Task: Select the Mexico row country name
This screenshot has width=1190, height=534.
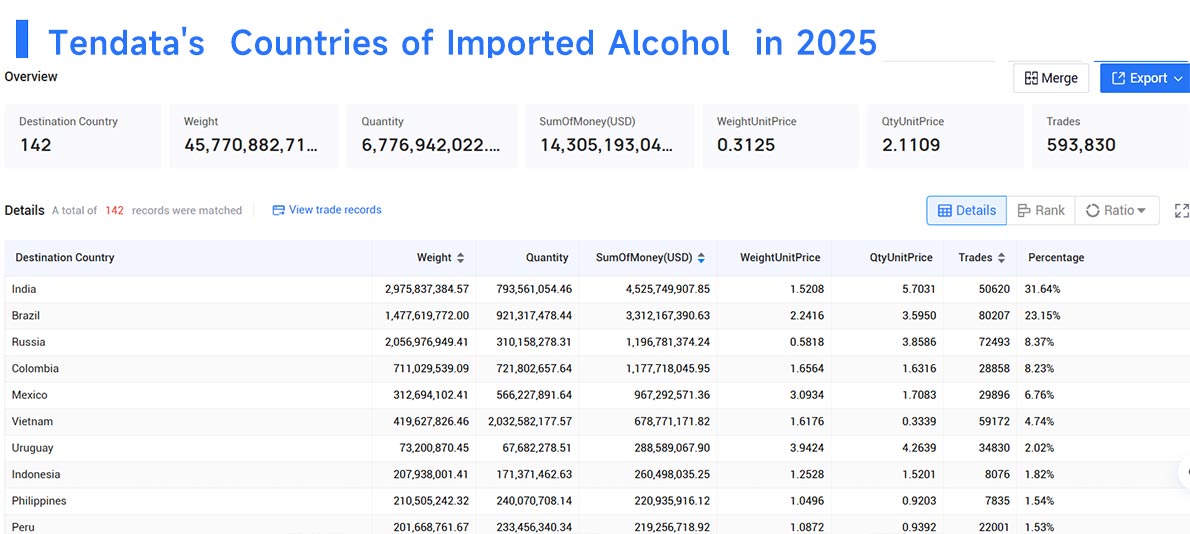Action: tap(30, 395)
